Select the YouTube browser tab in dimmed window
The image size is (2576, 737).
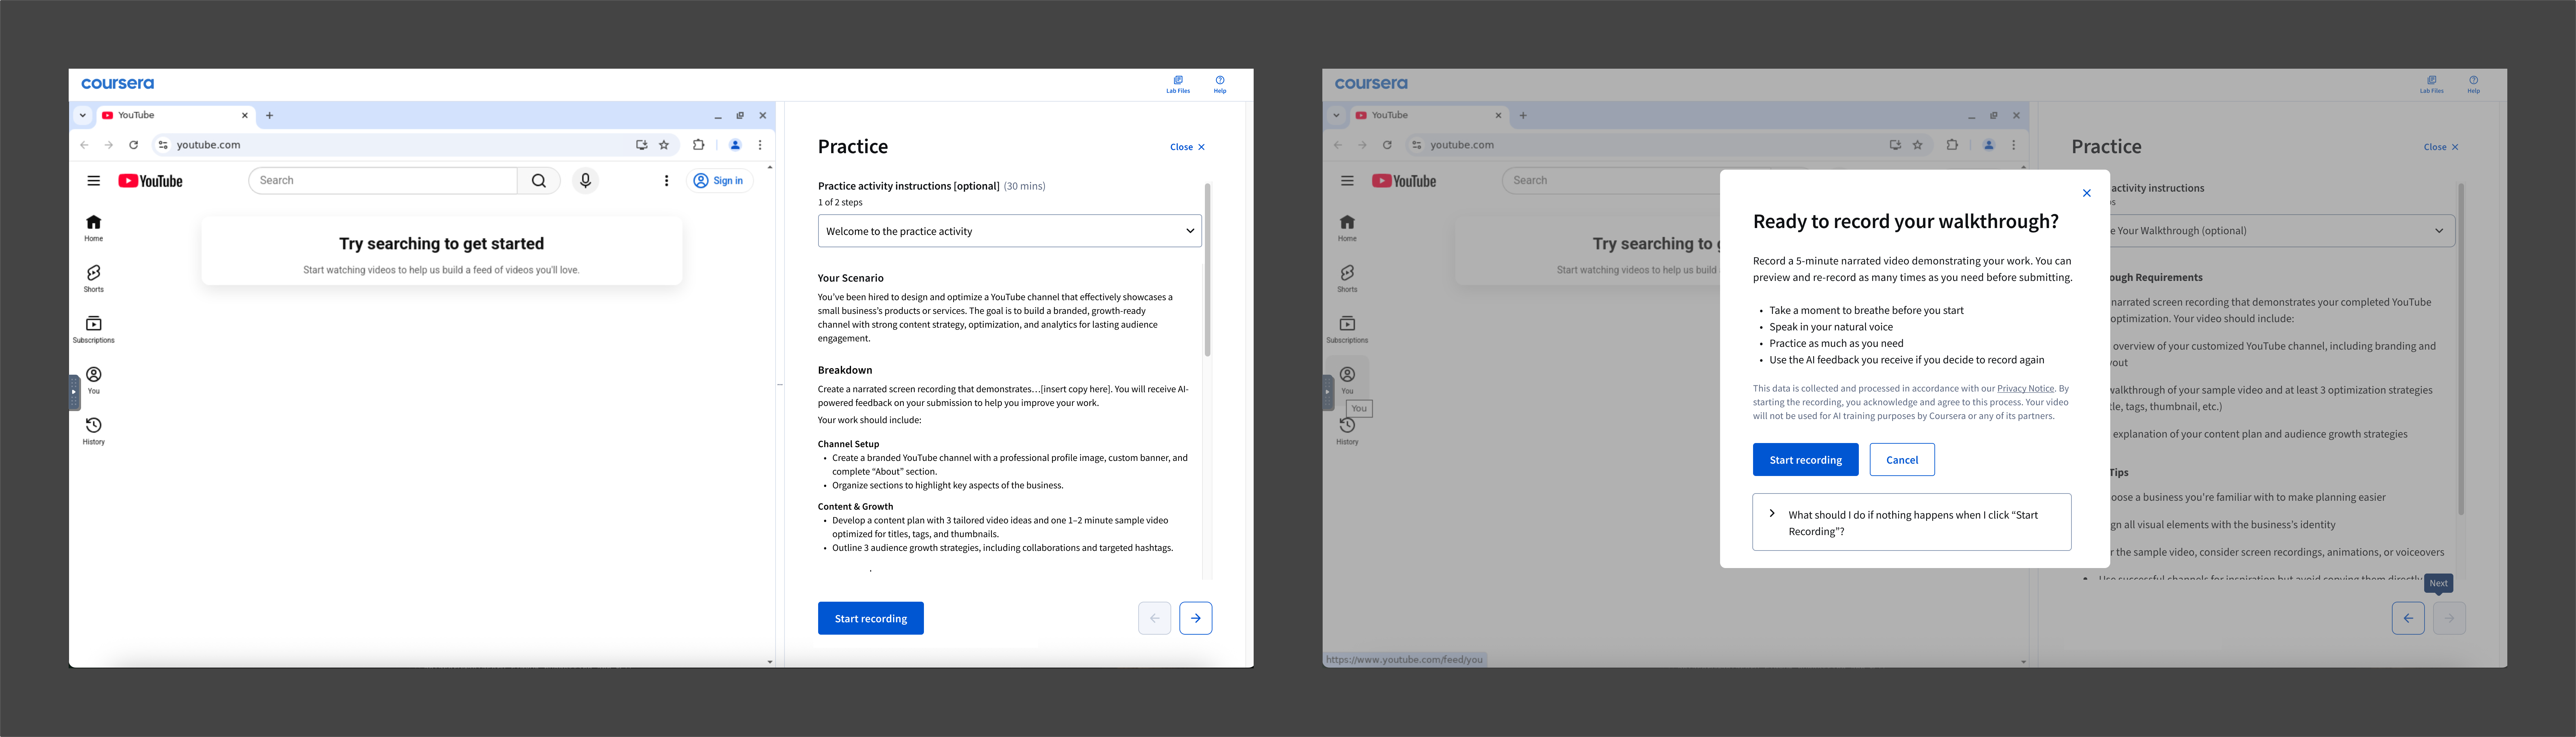coord(1429,115)
